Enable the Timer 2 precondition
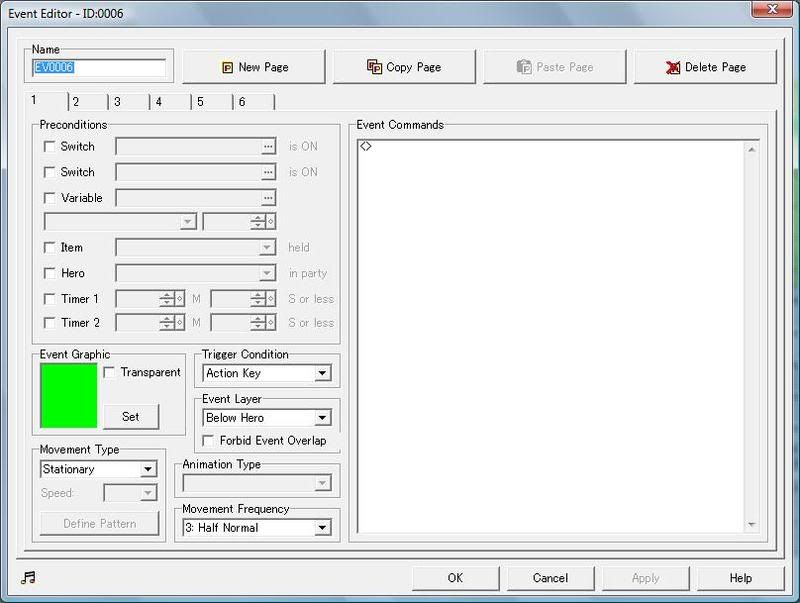Viewport: 800px width, 603px height. [49, 323]
